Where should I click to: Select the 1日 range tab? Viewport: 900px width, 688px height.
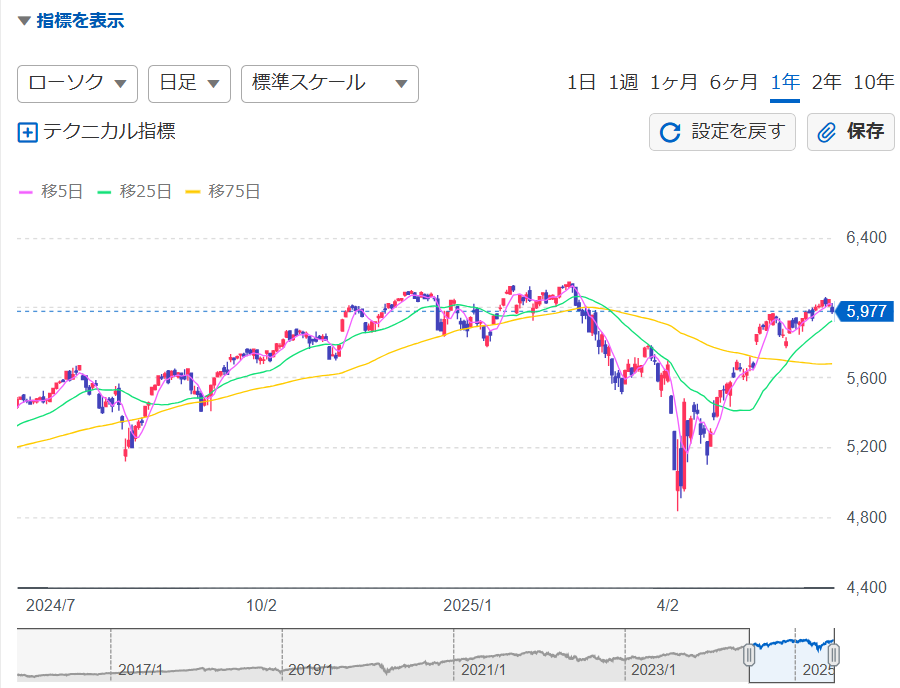581,83
